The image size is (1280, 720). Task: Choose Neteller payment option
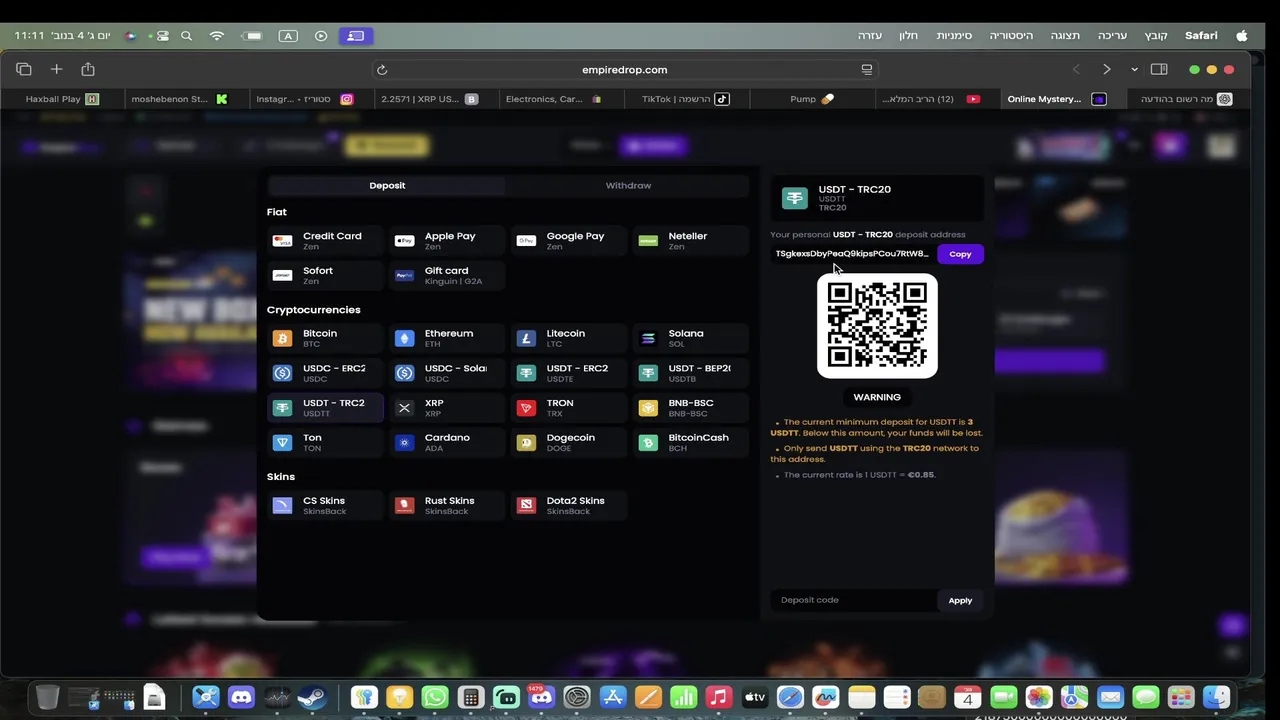pos(691,241)
